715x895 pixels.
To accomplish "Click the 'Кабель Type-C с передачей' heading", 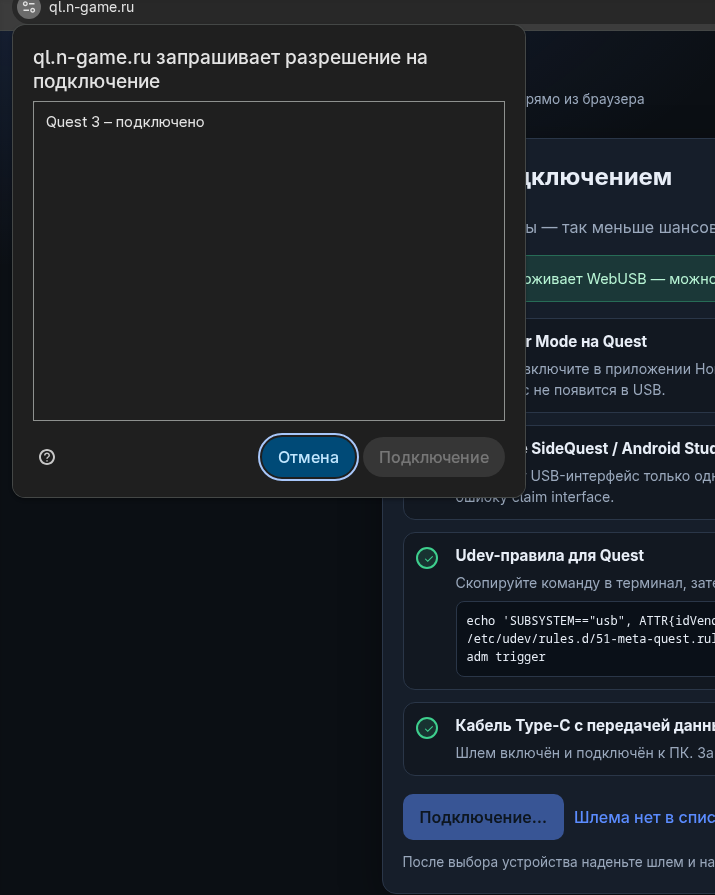I will coord(585,725).
